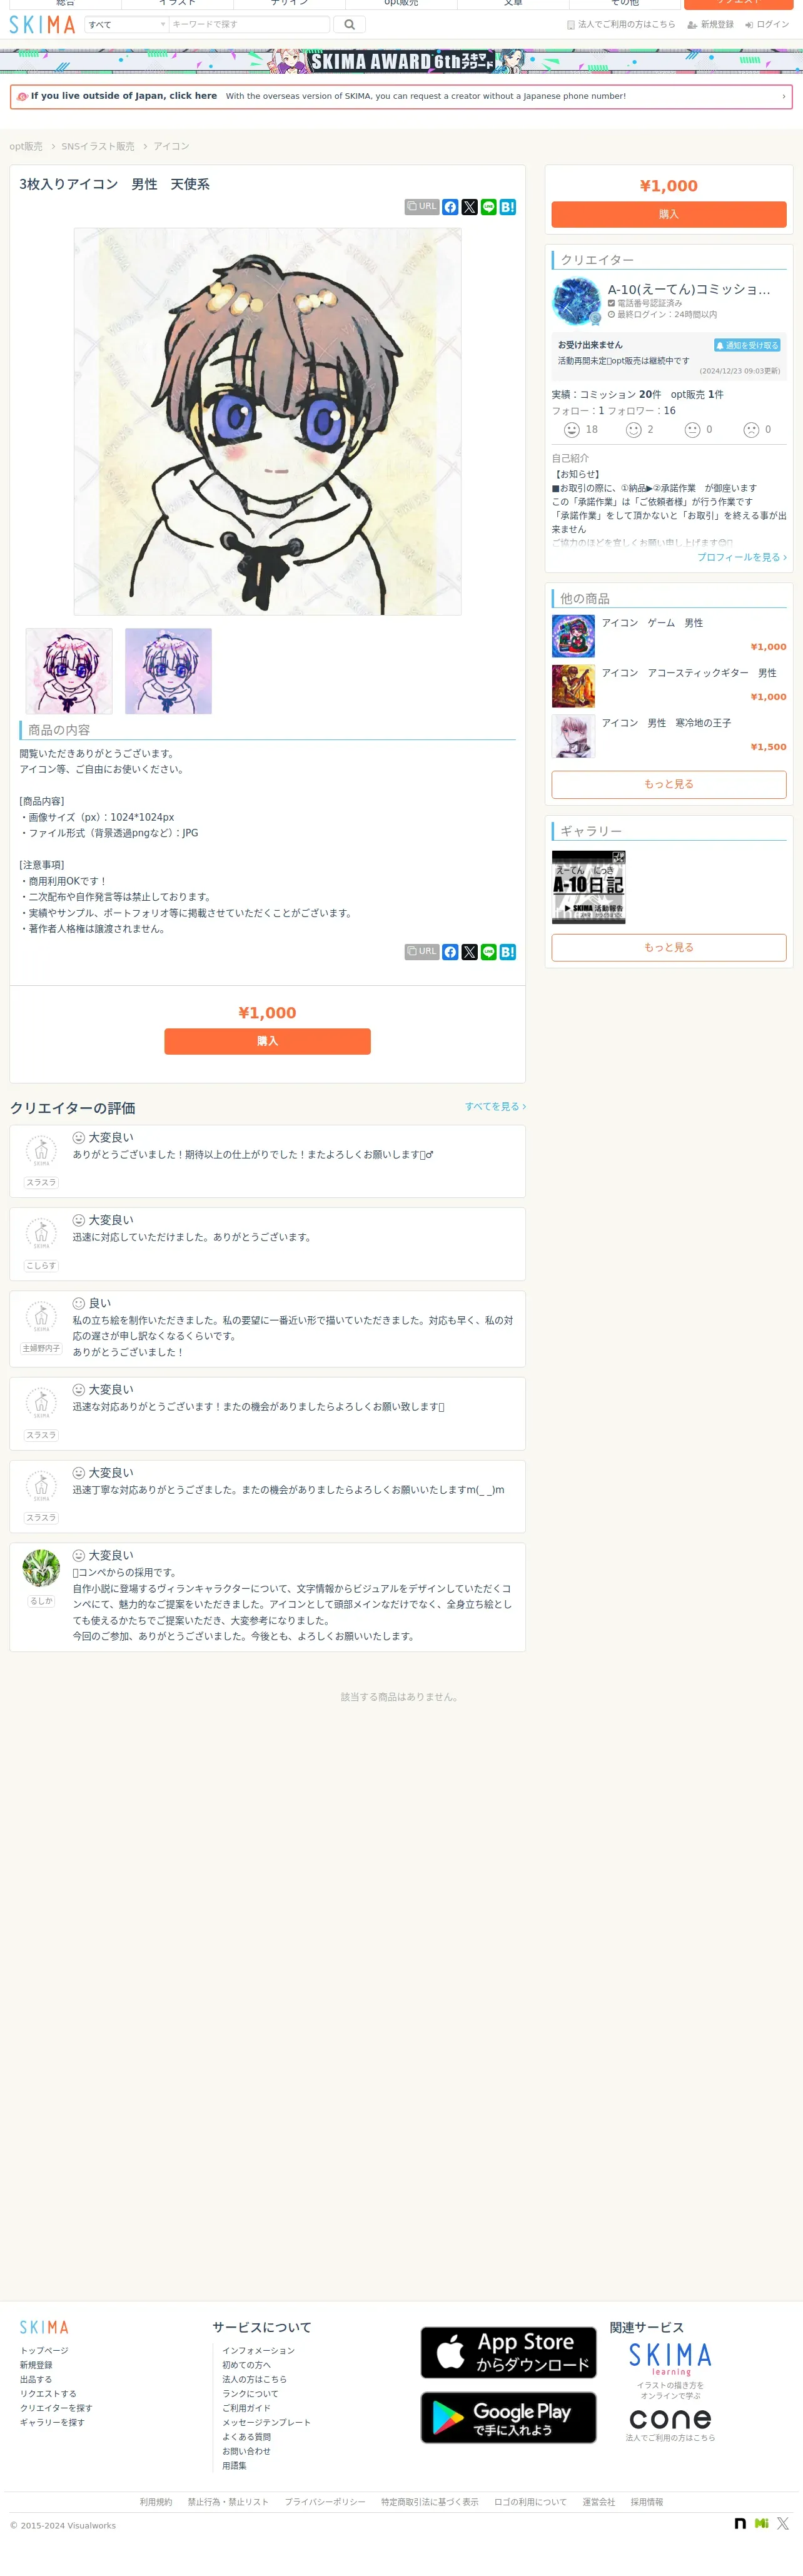
Task: Select the purple-haired first thumbnail image
Action: pos(69,671)
